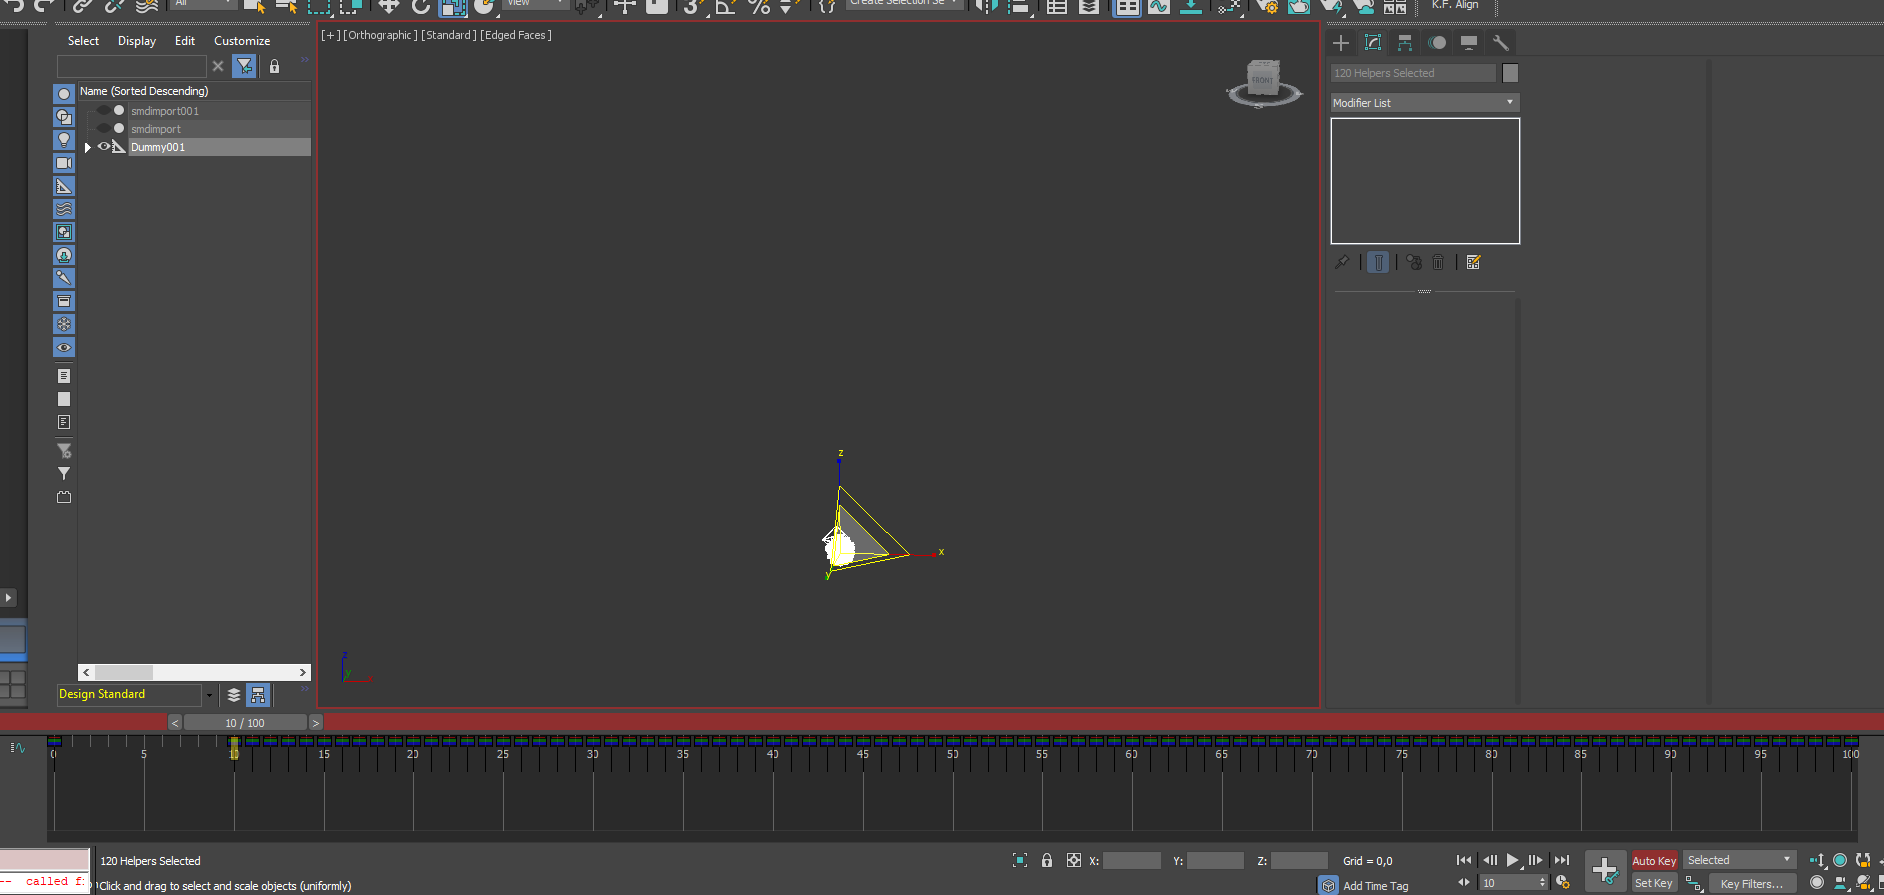This screenshot has width=1884, height=895.
Task: Click the Key Filters button
Action: pyautogui.click(x=1751, y=884)
